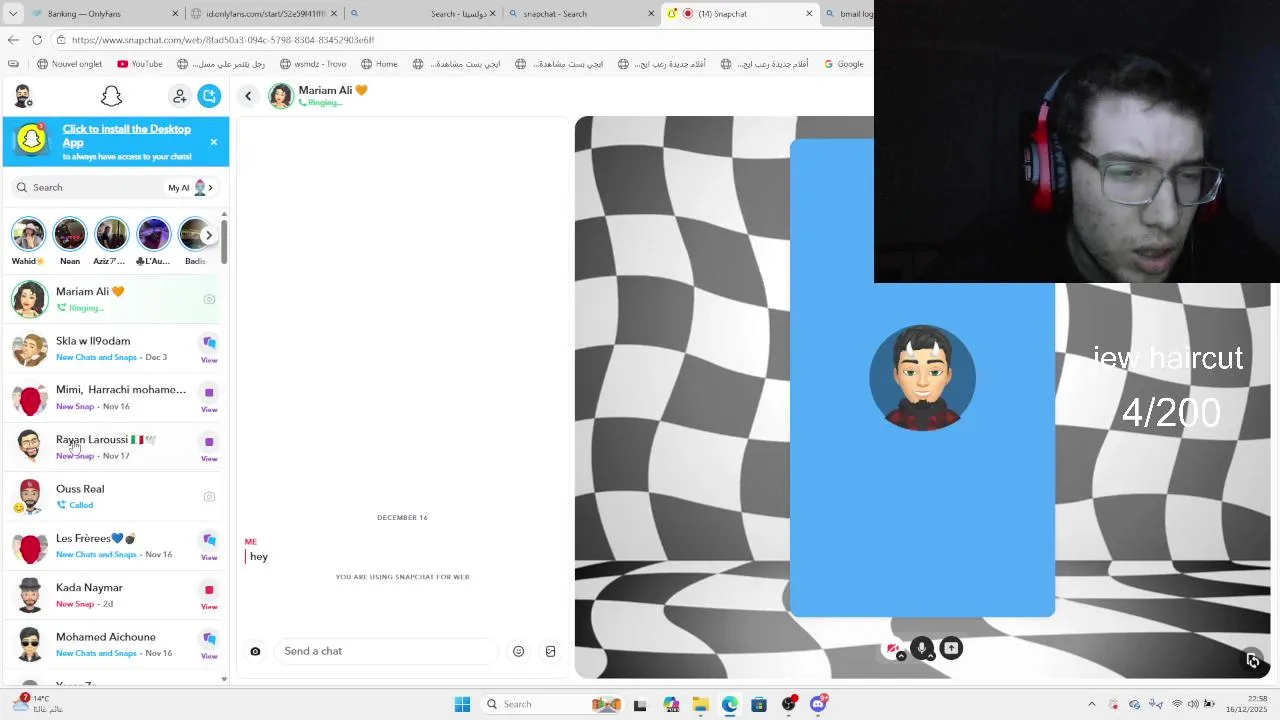1280x720 pixels.
Task: Toggle the call camera on or off
Action: [x=892, y=648]
